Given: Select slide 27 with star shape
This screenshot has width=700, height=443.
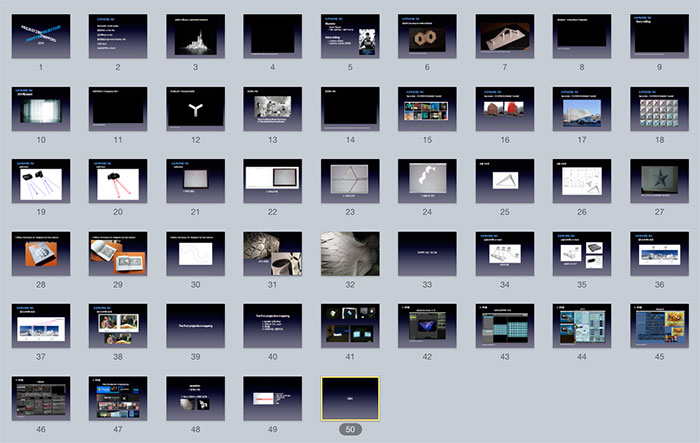Looking at the screenshot, I should coord(659,181).
